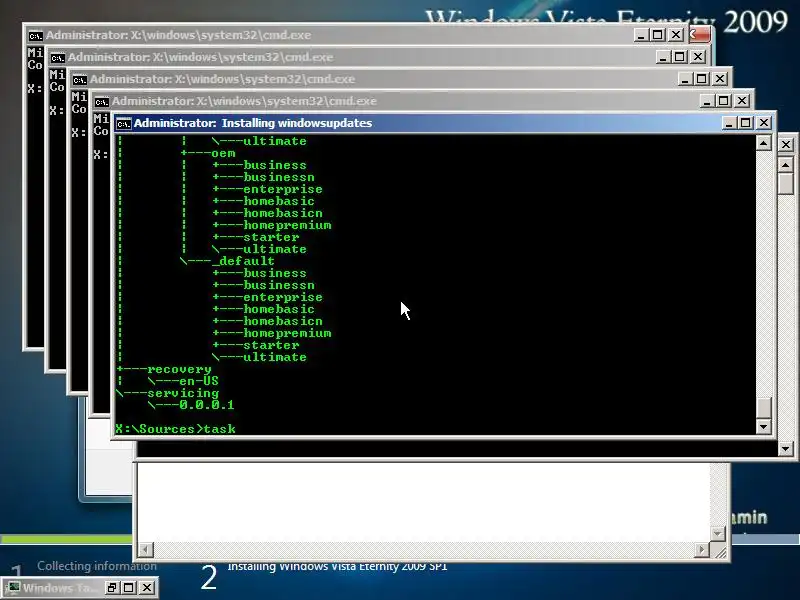
Task: Close the minimized Windows Task Manager window
Action: click(146, 588)
